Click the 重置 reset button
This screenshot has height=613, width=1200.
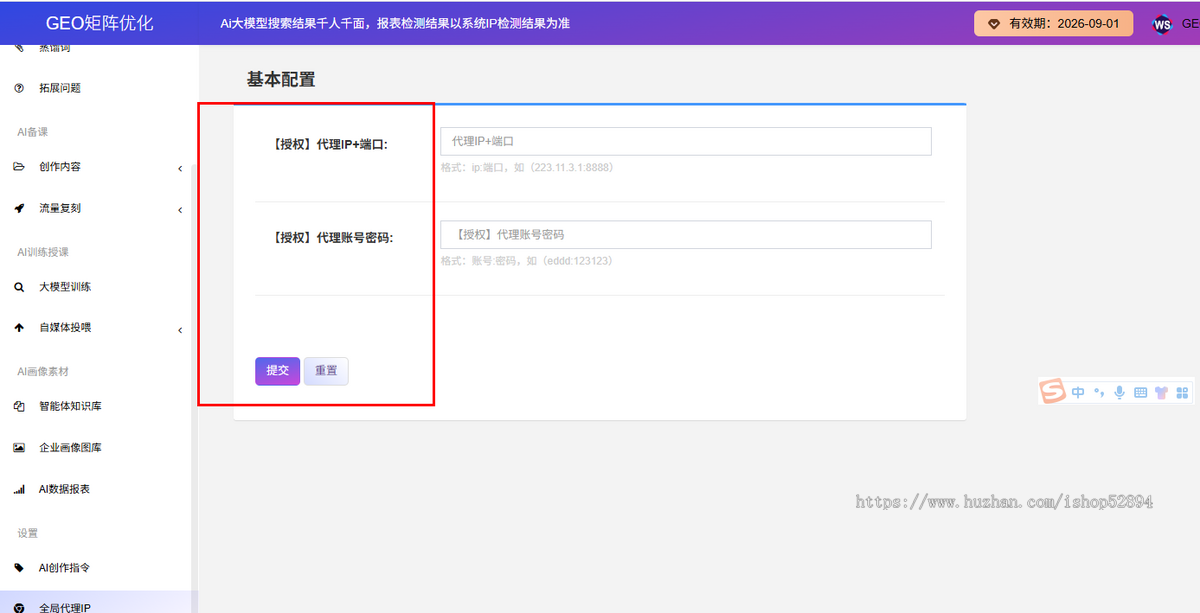click(x=326, y=371)
